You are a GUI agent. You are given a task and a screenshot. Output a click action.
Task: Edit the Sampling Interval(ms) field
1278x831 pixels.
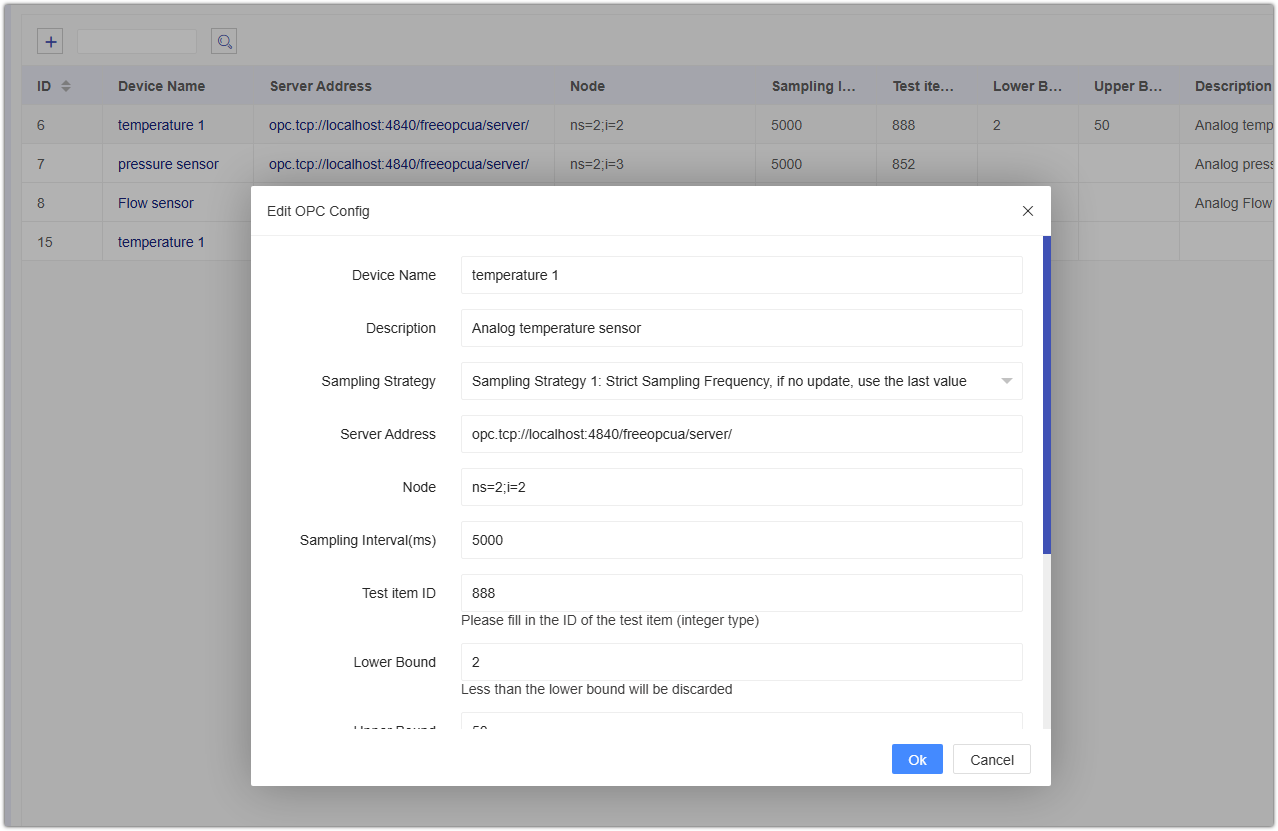(x=741, y=540)
